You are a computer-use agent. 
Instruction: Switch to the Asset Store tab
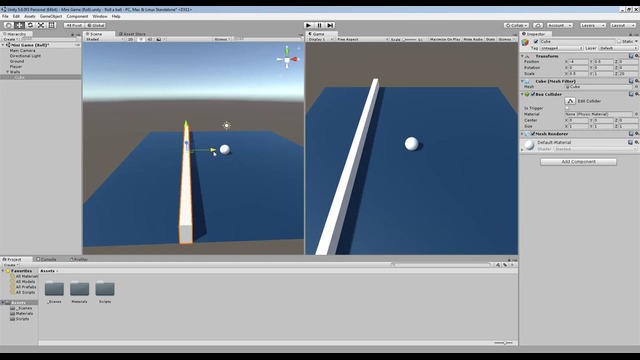click(x=132, y=34)
